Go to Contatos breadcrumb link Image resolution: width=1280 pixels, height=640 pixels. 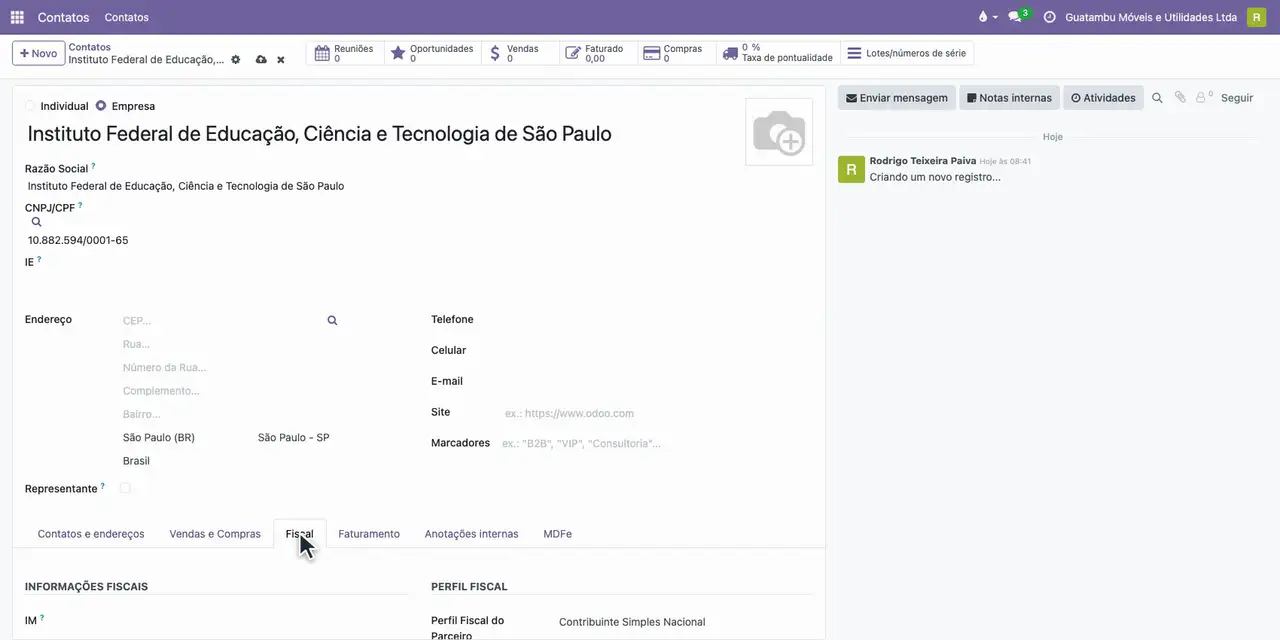click(x=90, y=47)
